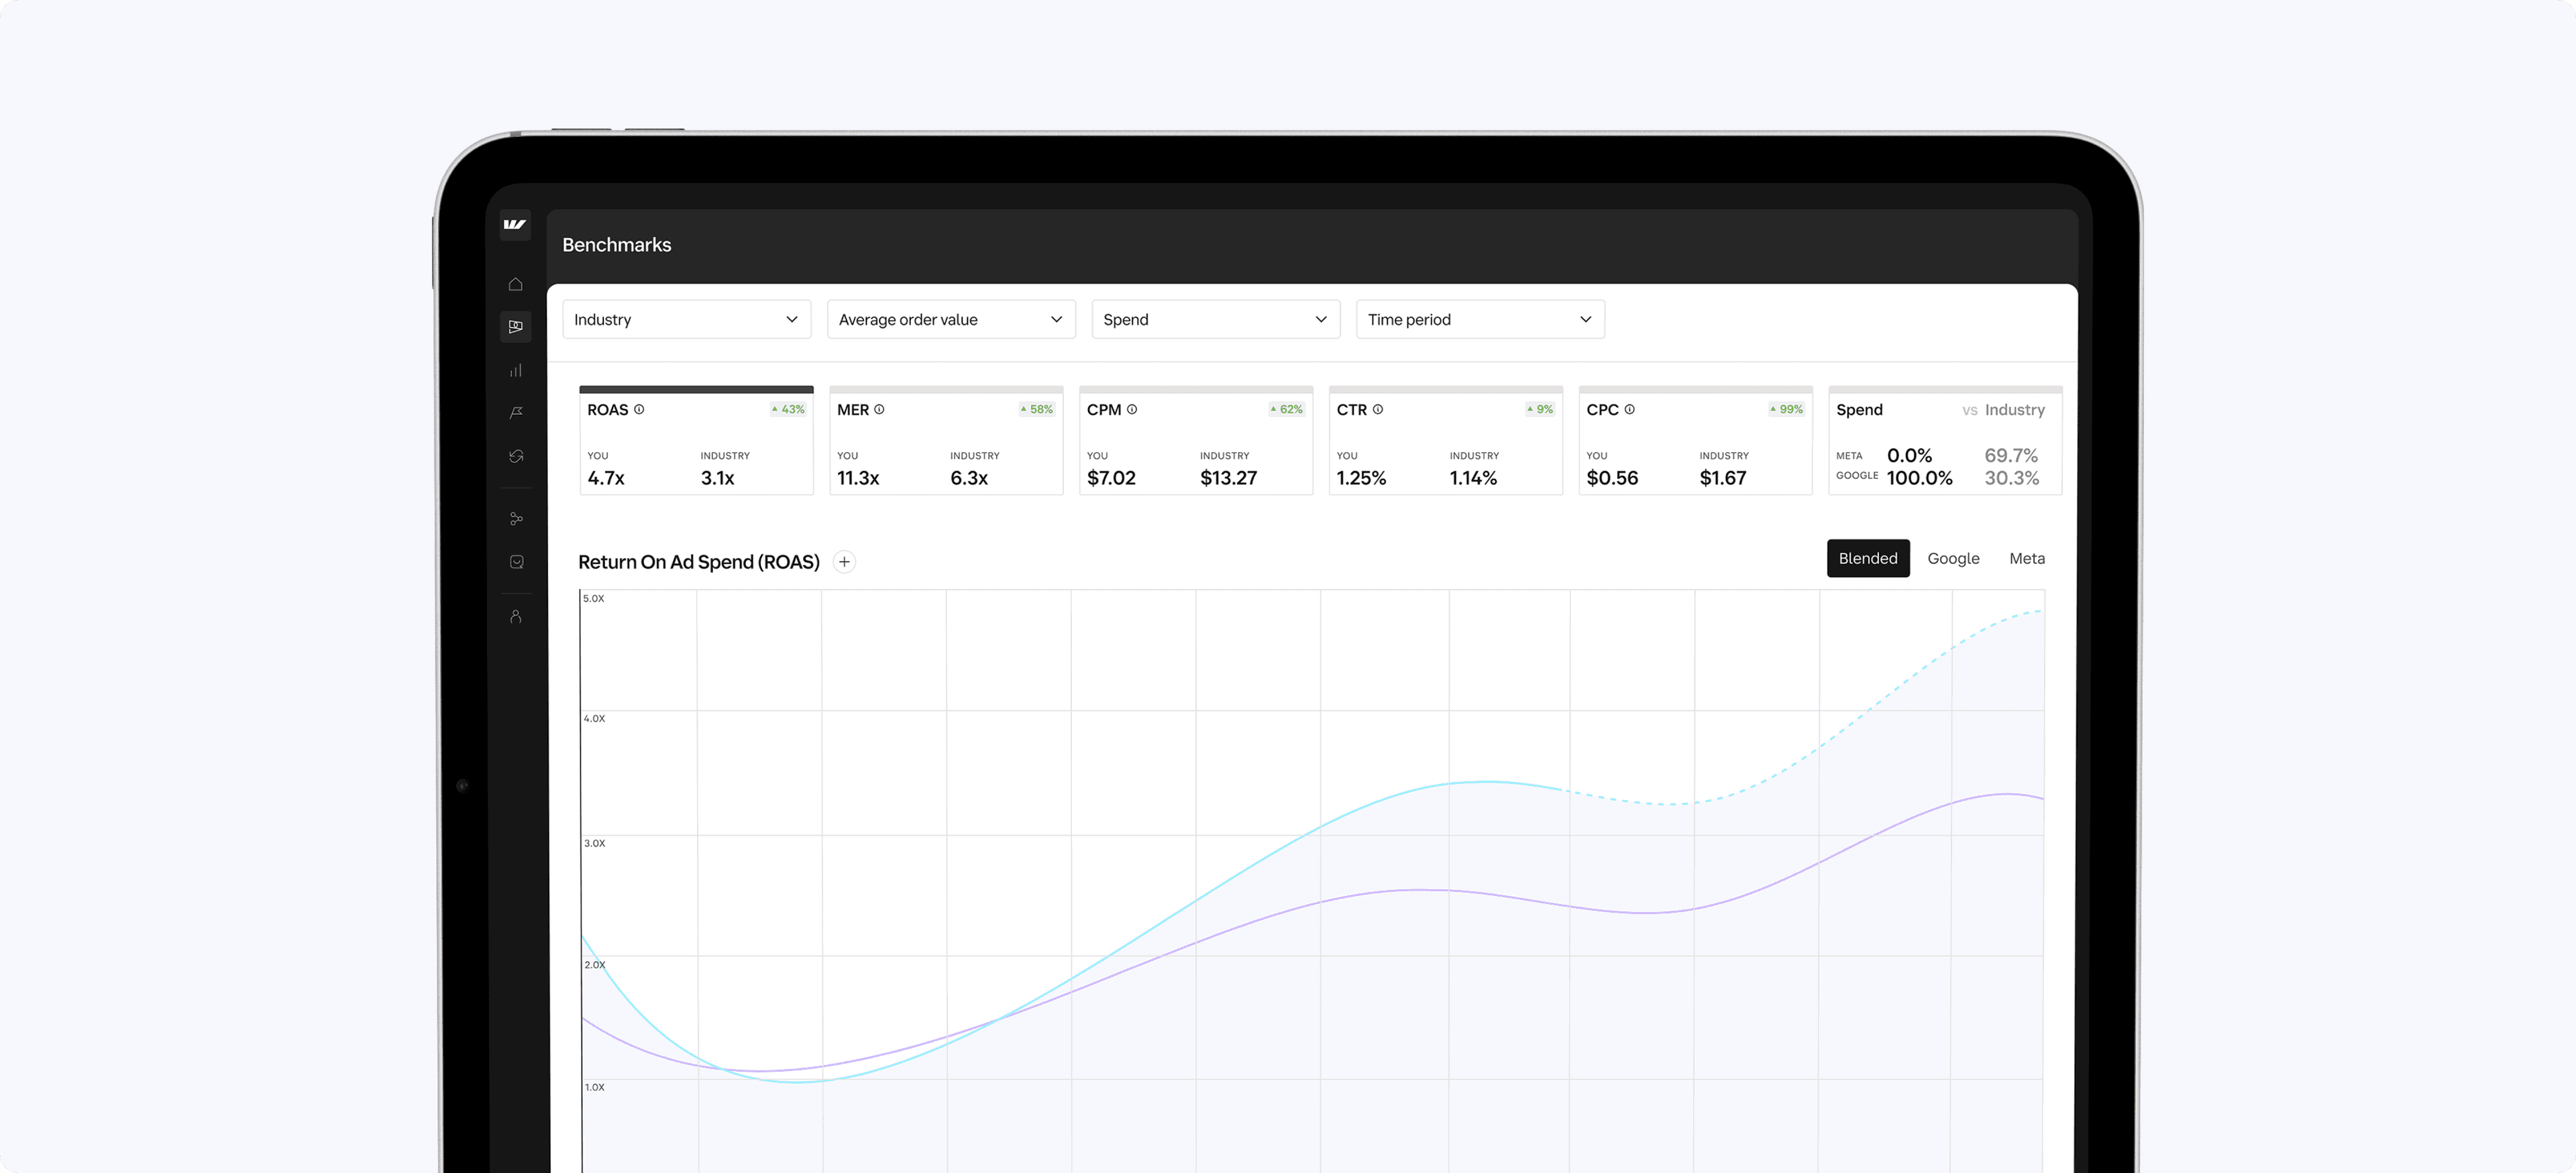Open the support chat icon in the sidebar

click(516, 561)
